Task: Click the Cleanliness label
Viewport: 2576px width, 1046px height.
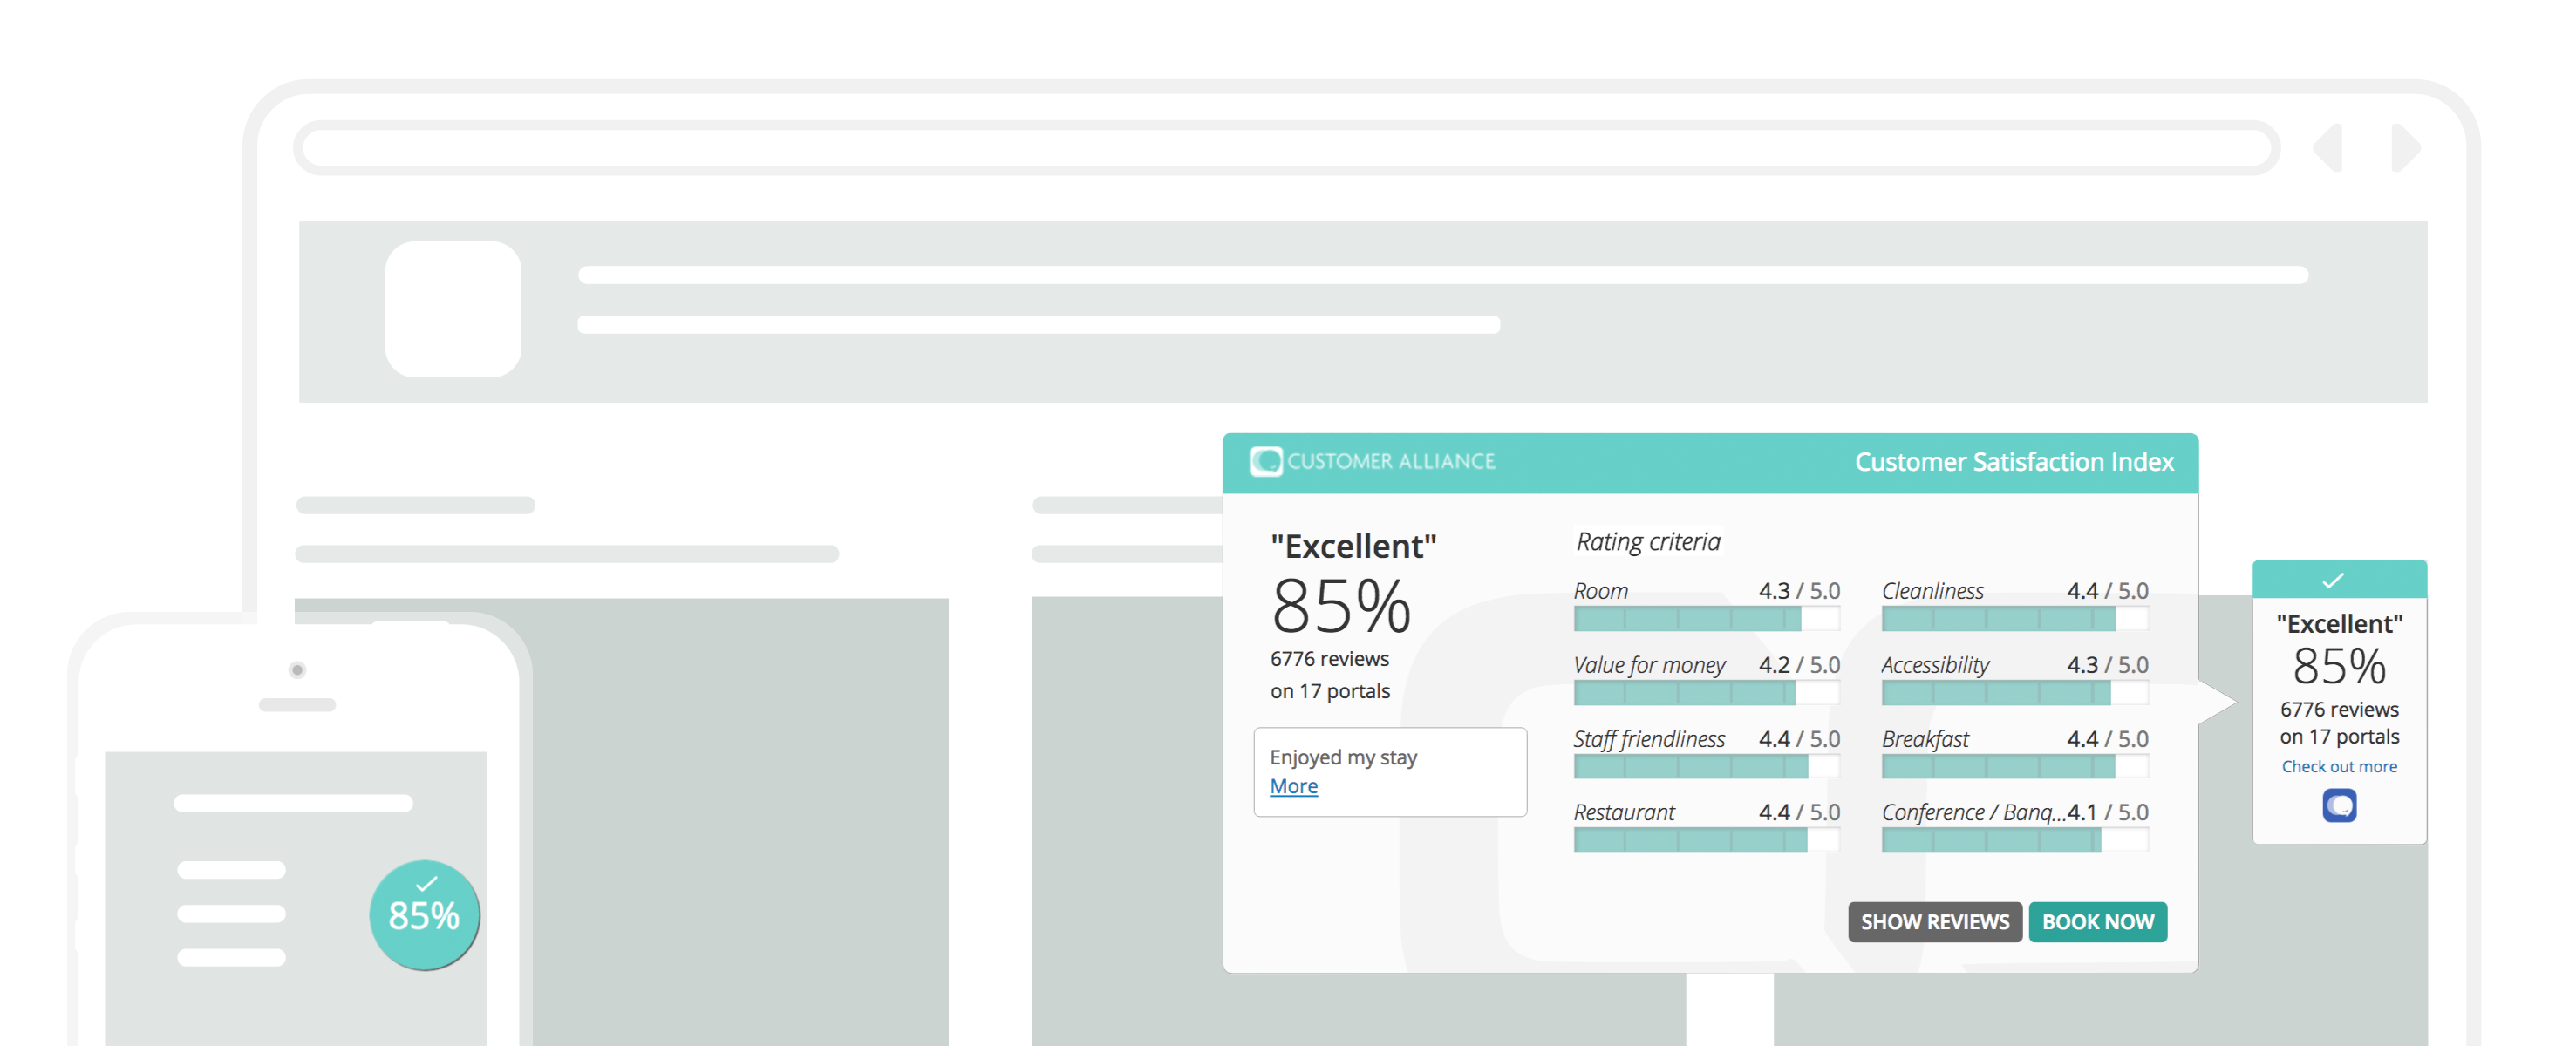Action: (x=1932, y=591)
